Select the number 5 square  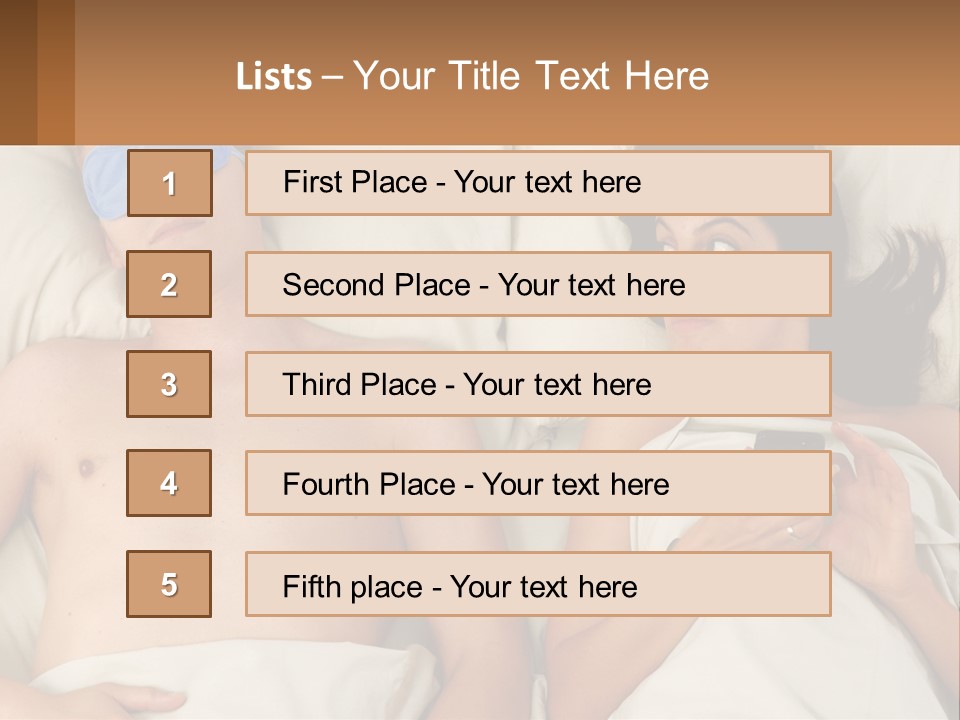tap(169, 584)
